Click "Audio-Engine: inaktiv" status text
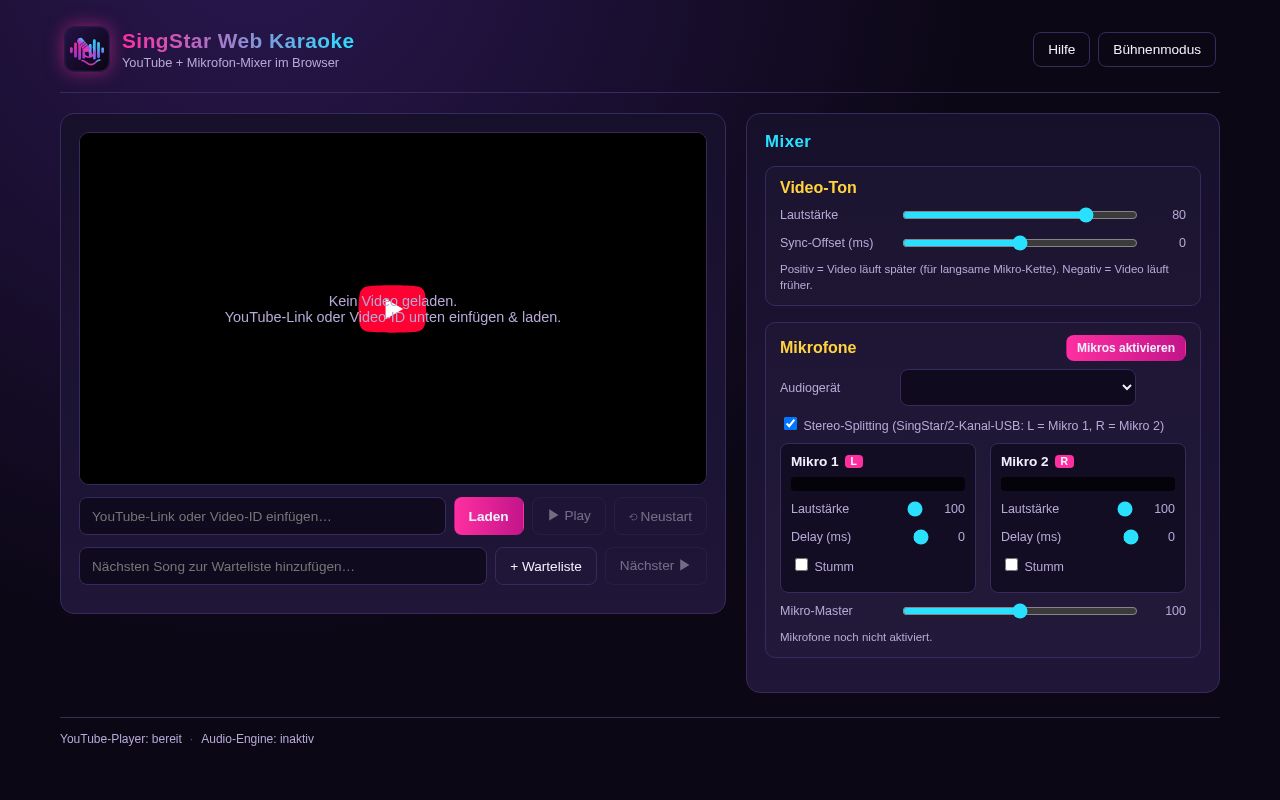This screenshot has width=1280, height=800. click(257, 739)
